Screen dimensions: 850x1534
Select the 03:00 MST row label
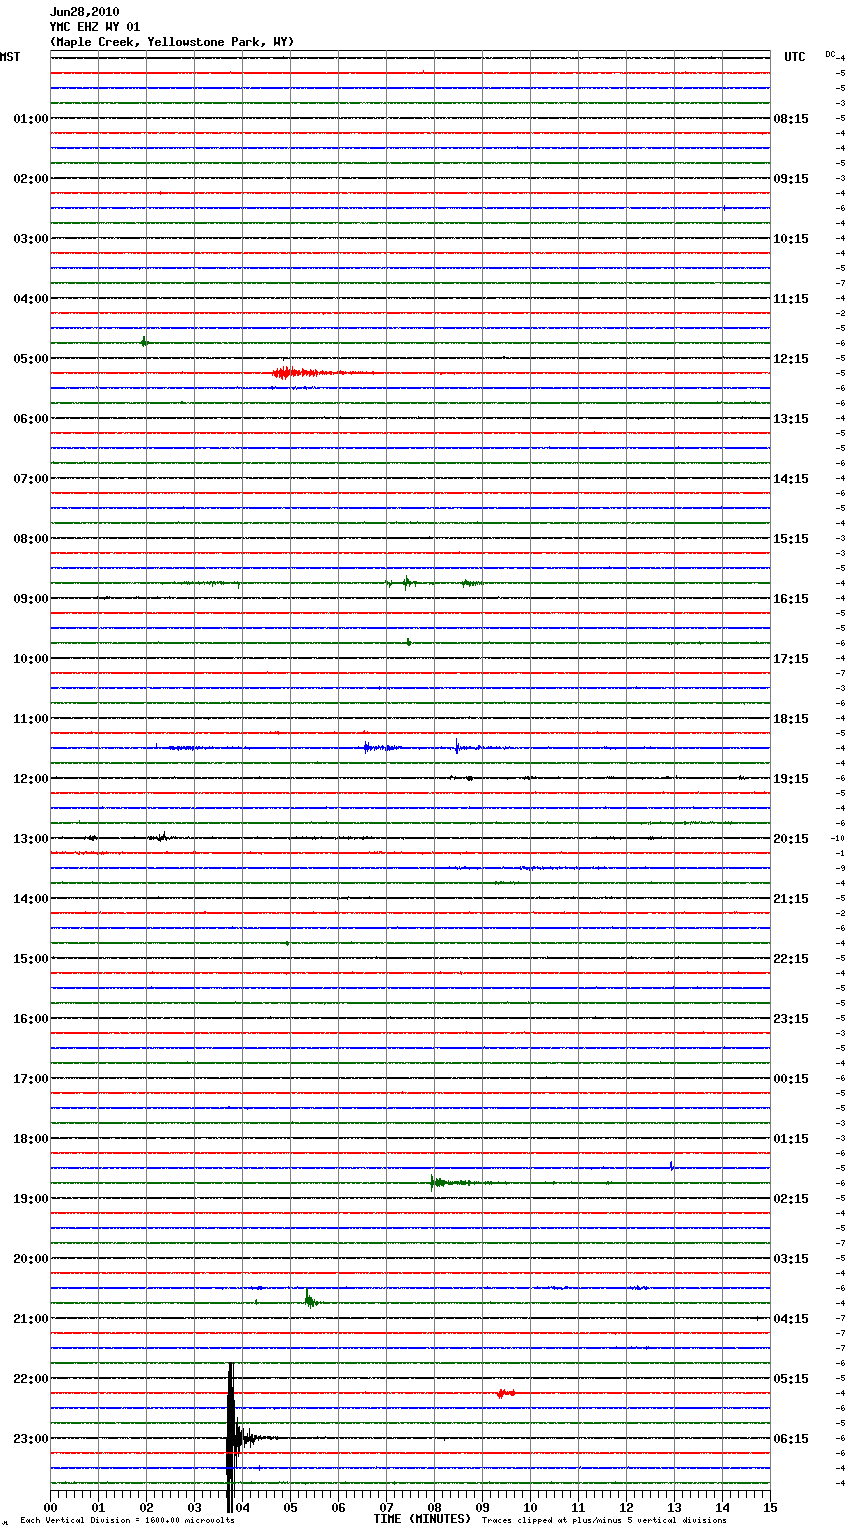pyautogui.click(x=31, y=239)
